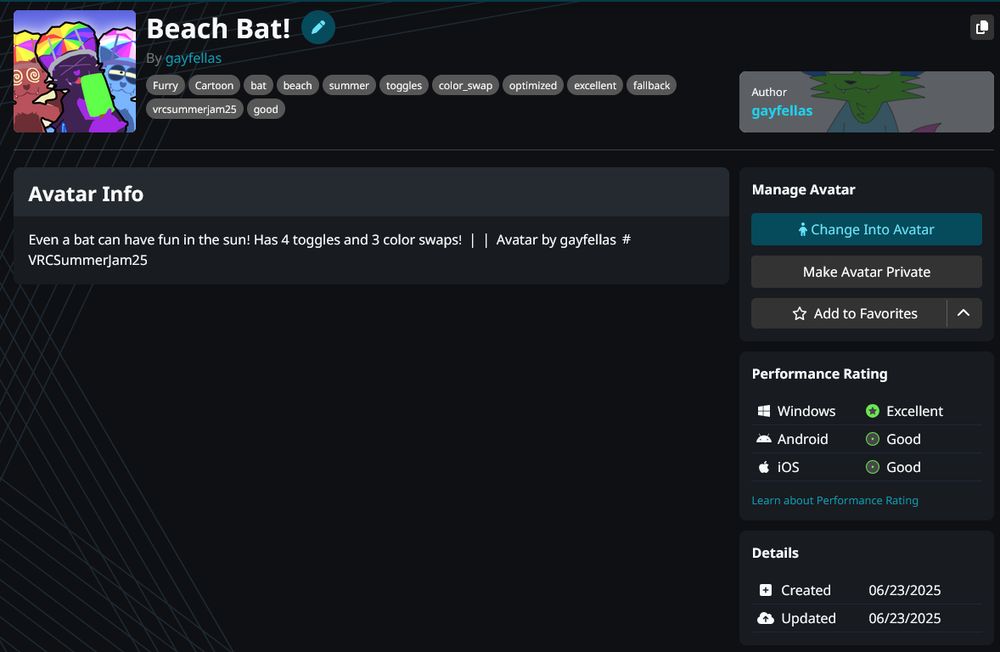Click the Excellent rating text

coord(915,411)
